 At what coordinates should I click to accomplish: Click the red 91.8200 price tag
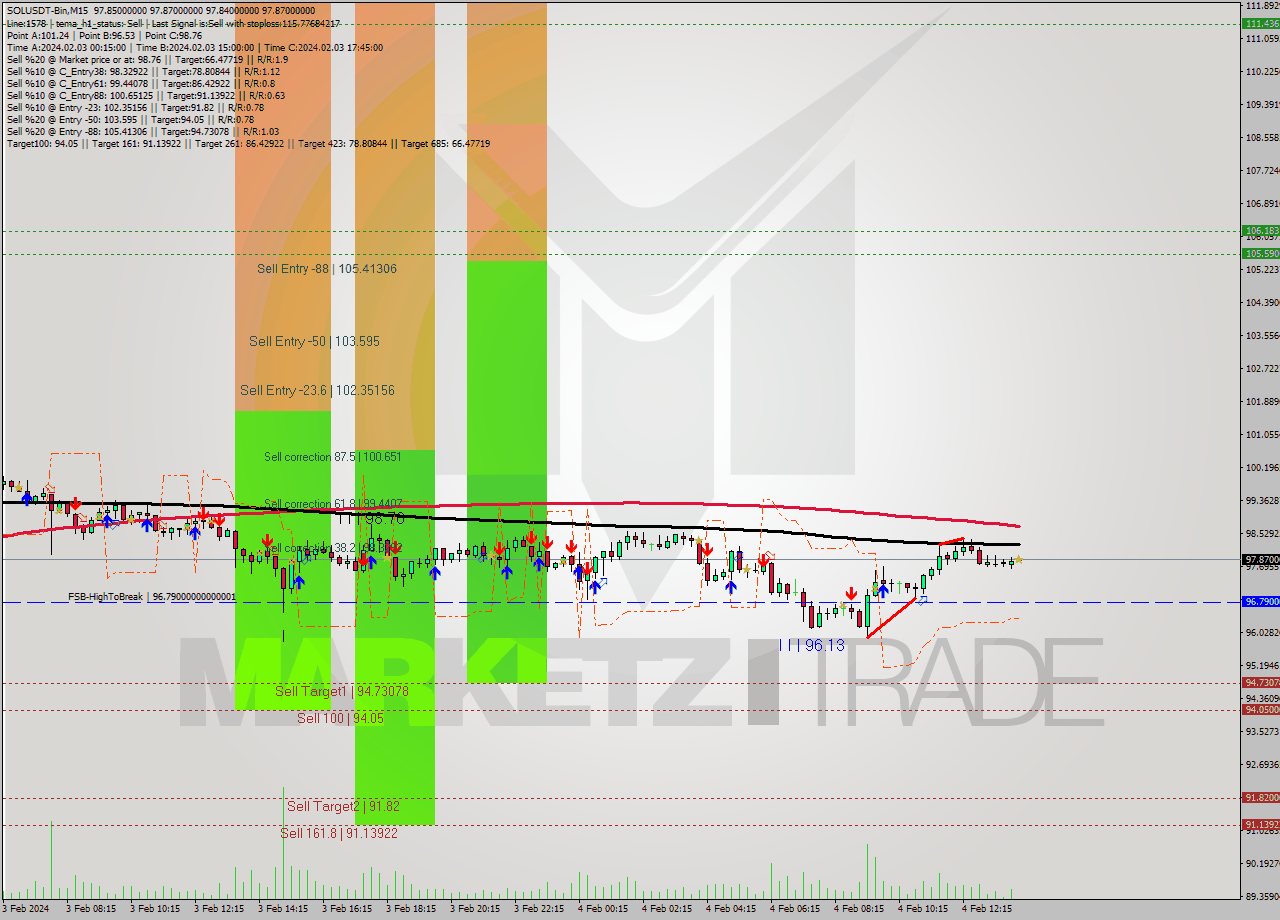click(x=1261, y=798)
